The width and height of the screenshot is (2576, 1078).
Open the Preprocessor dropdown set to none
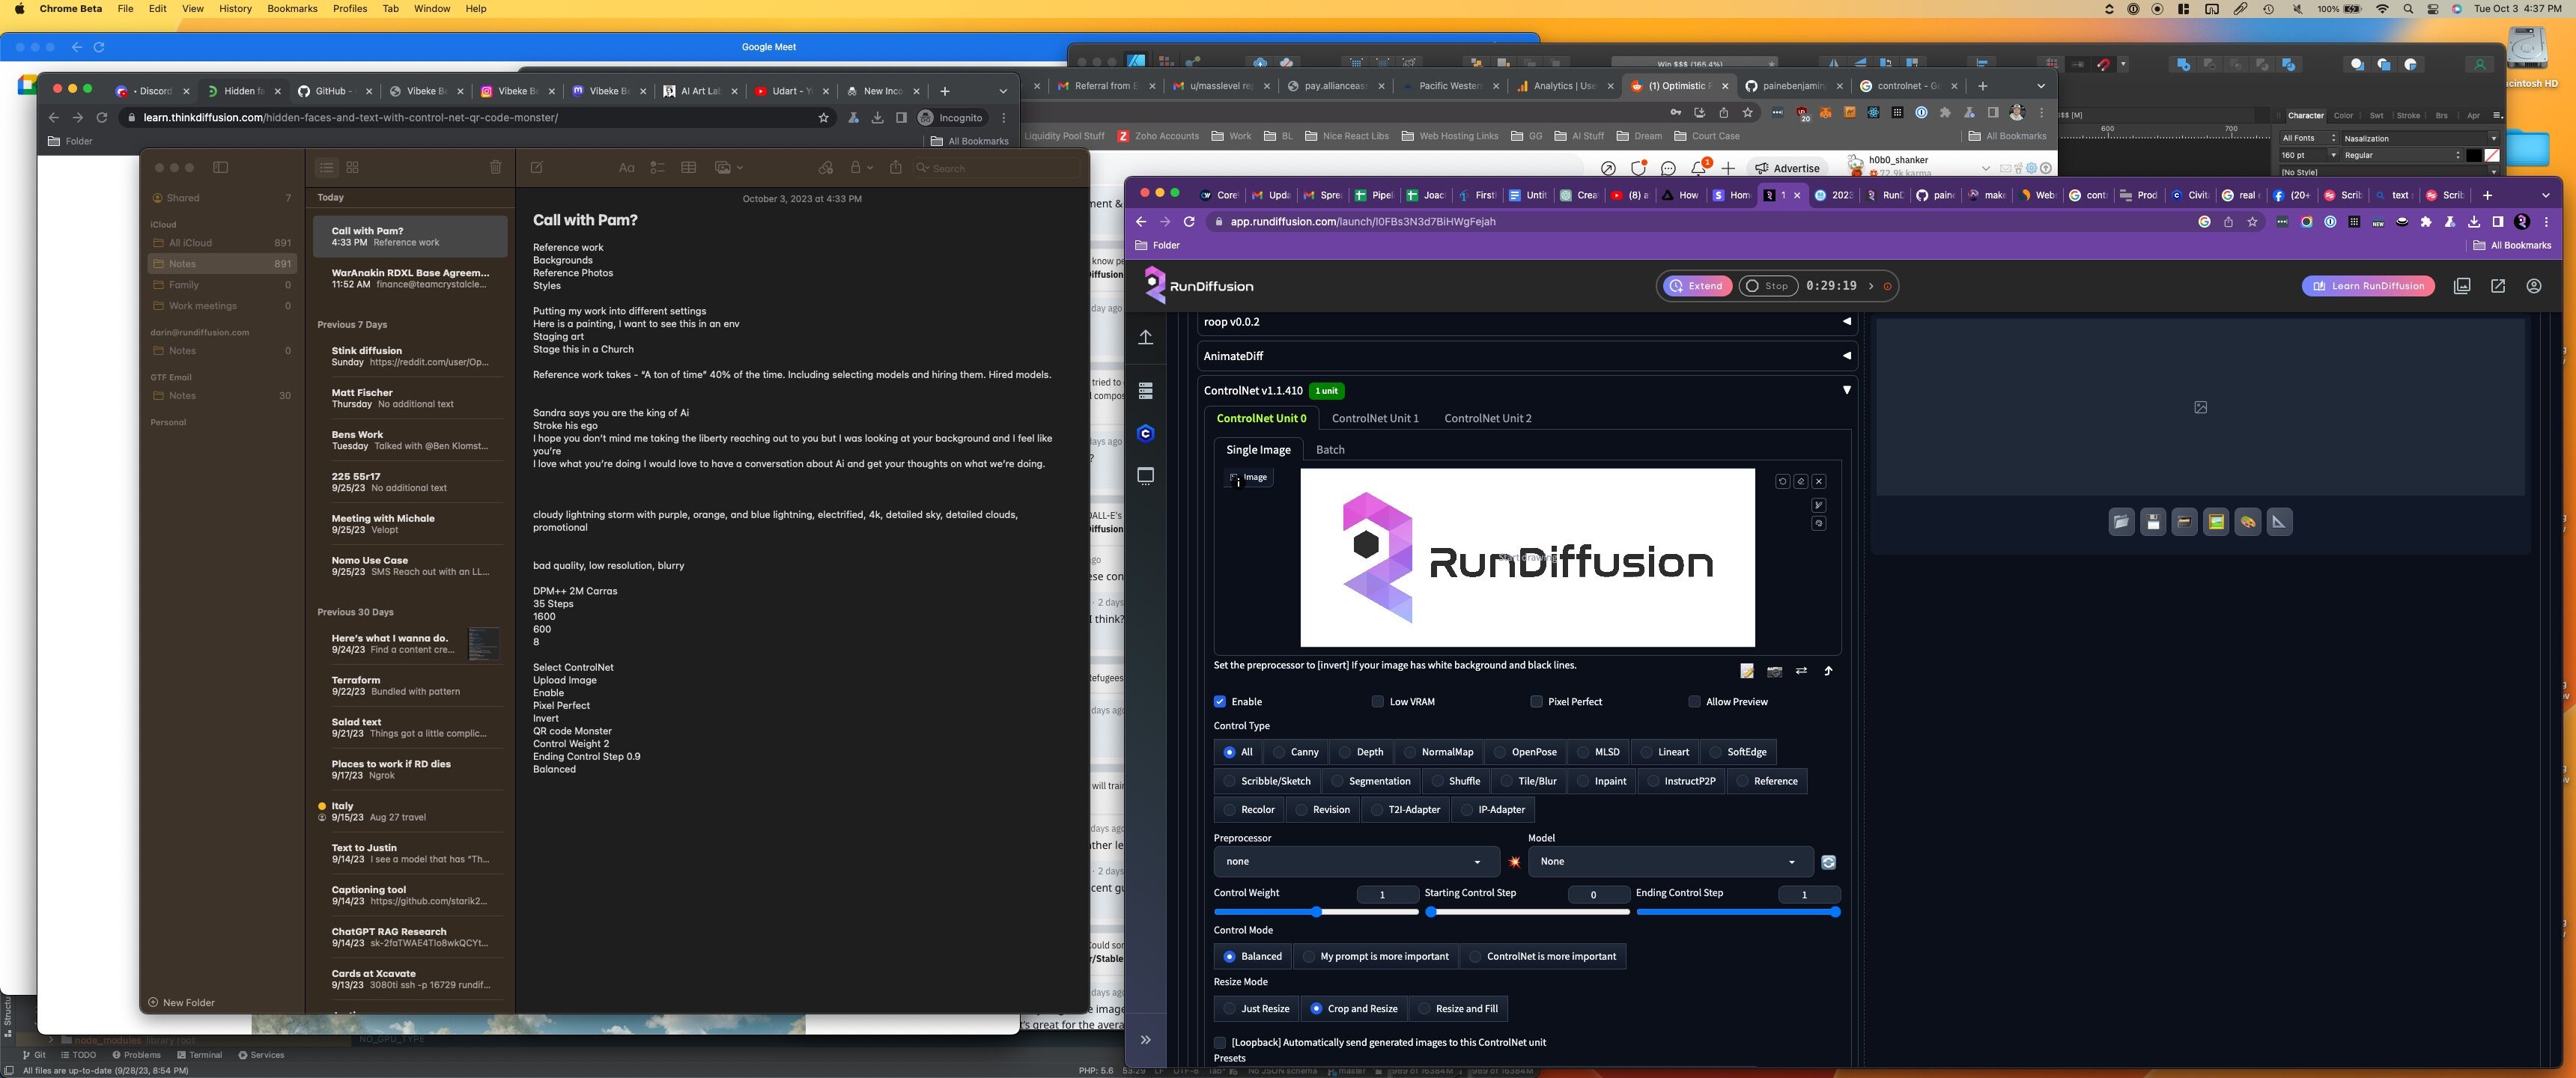tap(1354, 862)
